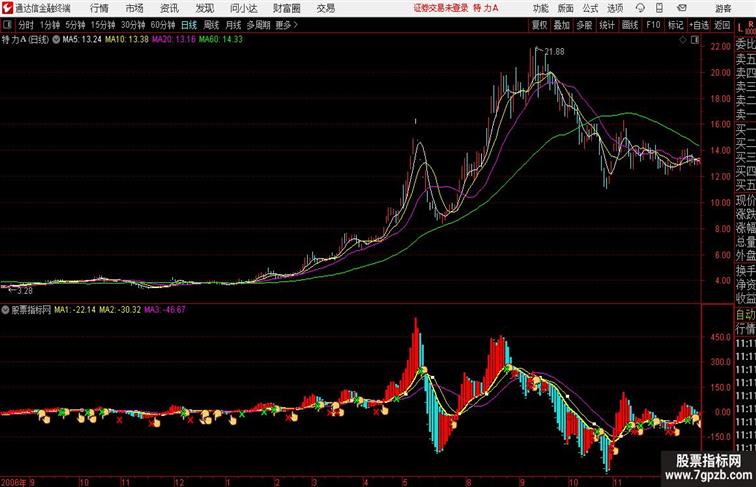Switch to 60分钟 period
Image resolution: width=756 pixels, height=487 pixels.
click(163, 25)
